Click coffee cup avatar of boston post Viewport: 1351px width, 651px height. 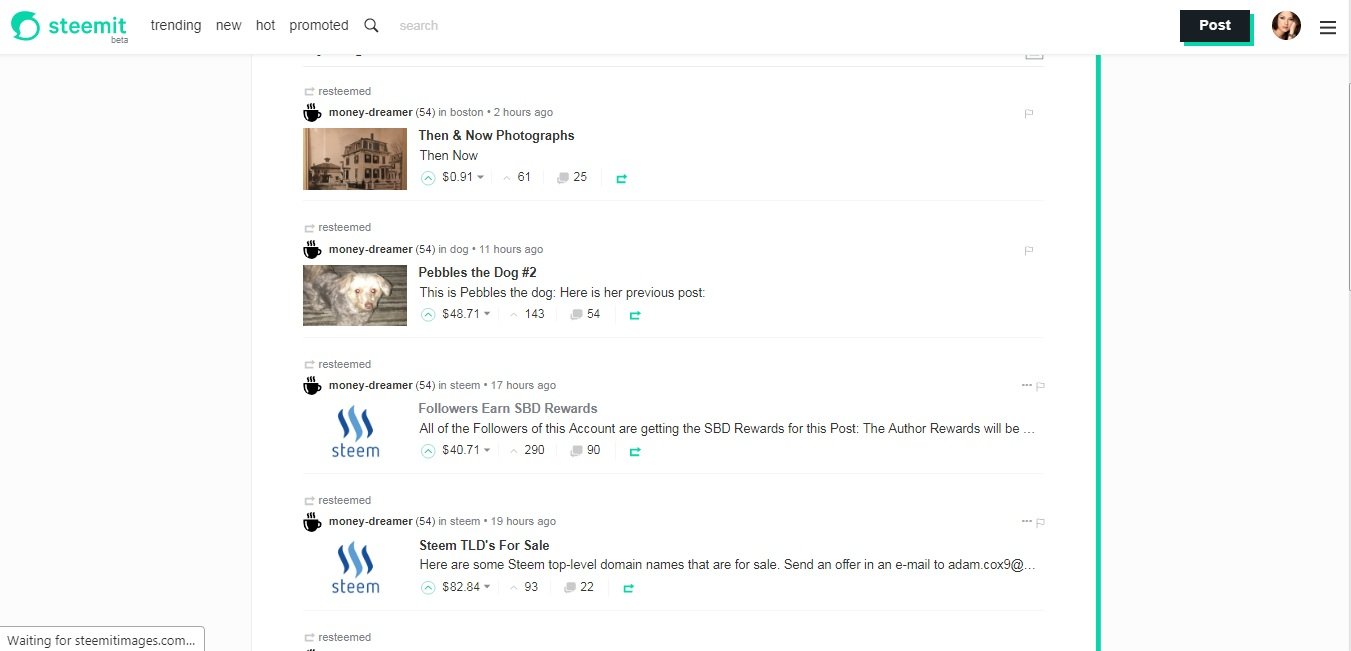click(313, 112)
